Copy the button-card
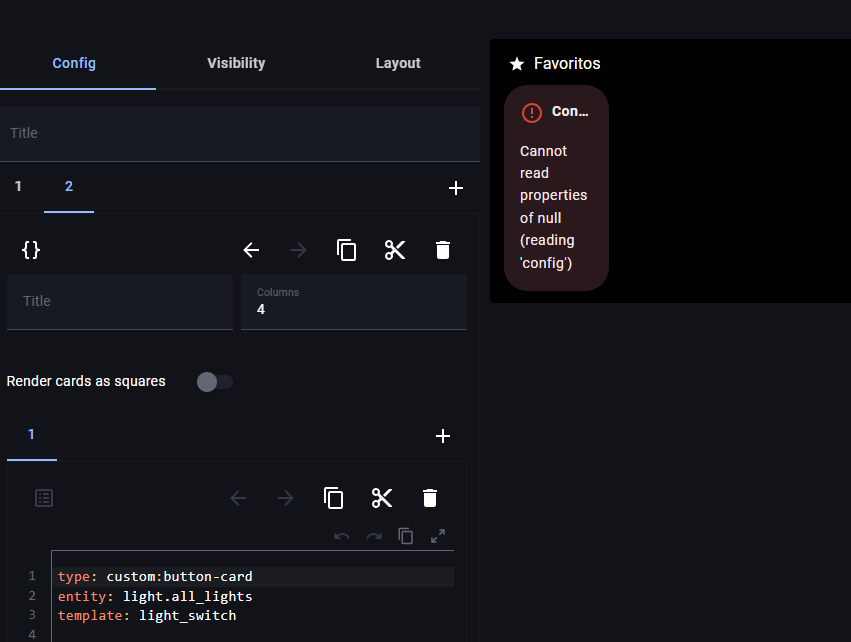This screenshot has height=642, width=851. 333,498
